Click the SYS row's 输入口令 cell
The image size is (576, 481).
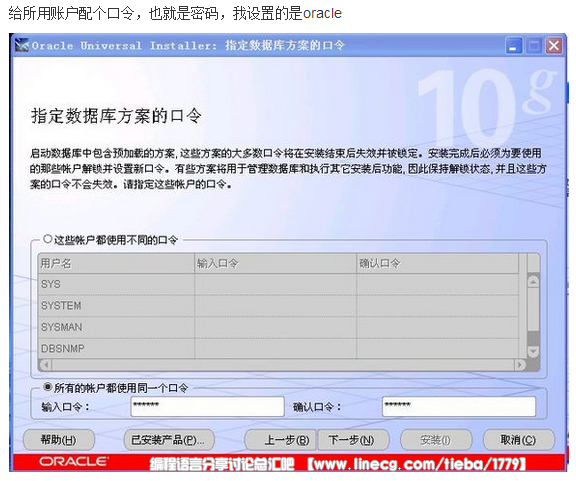click(275, 284)
